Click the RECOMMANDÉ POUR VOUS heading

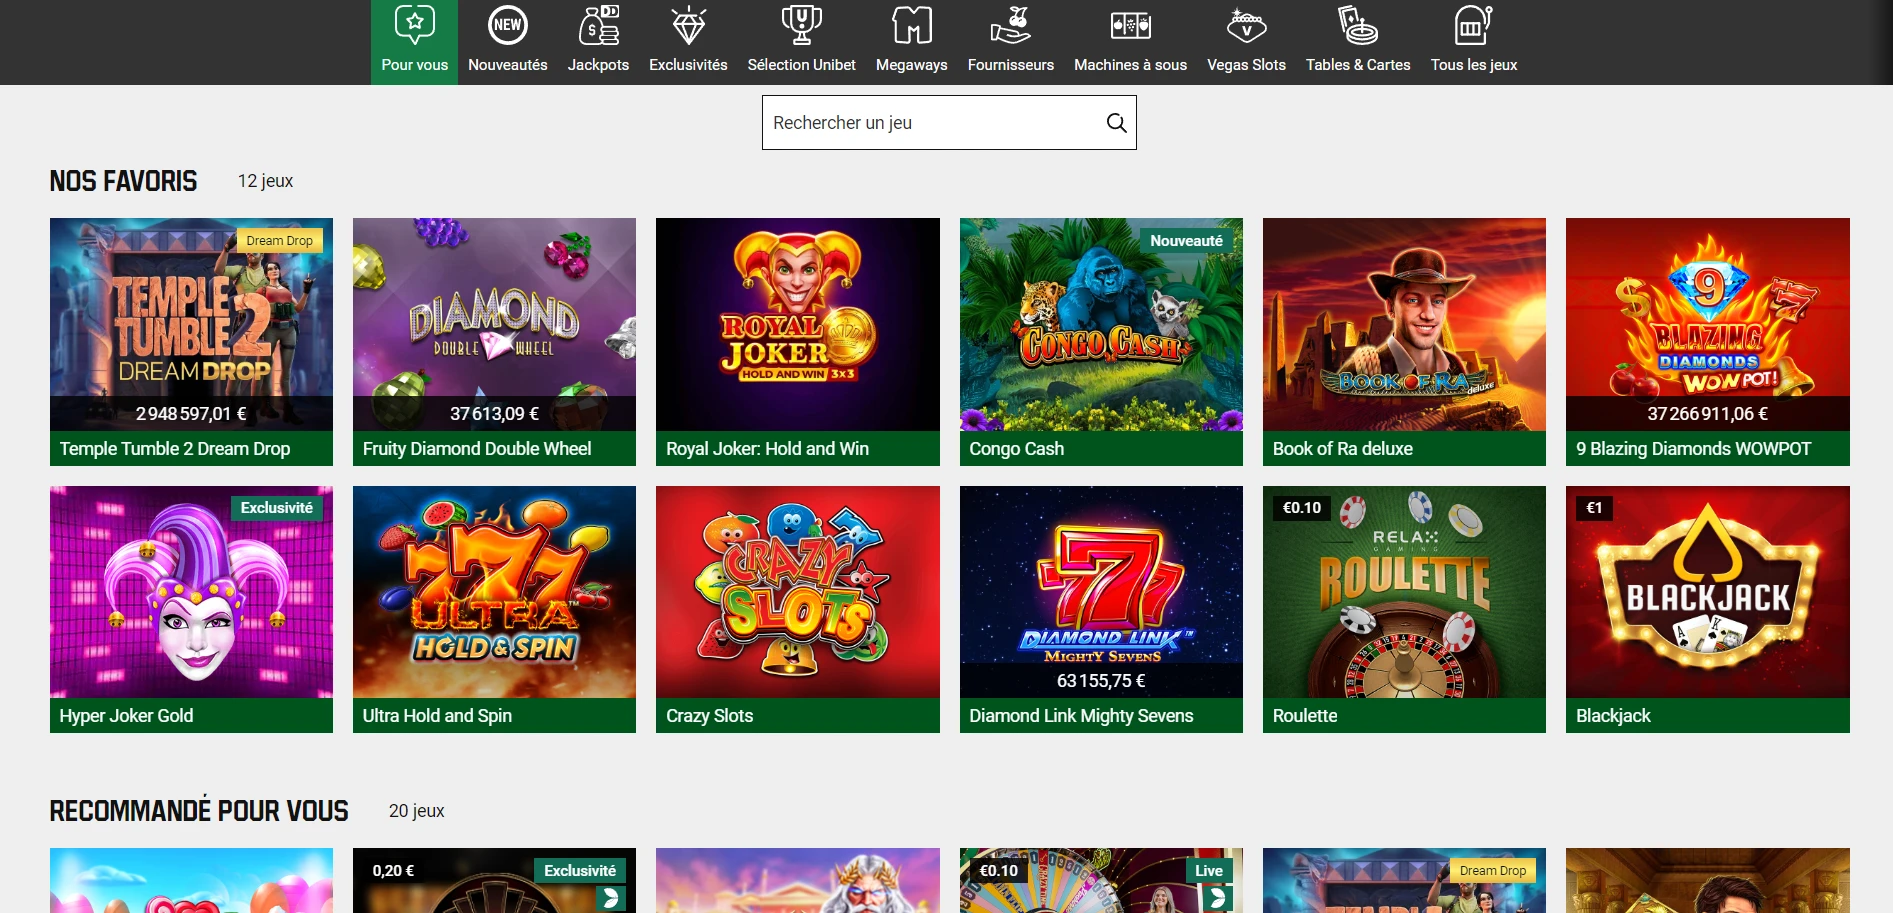coord(199,811)
